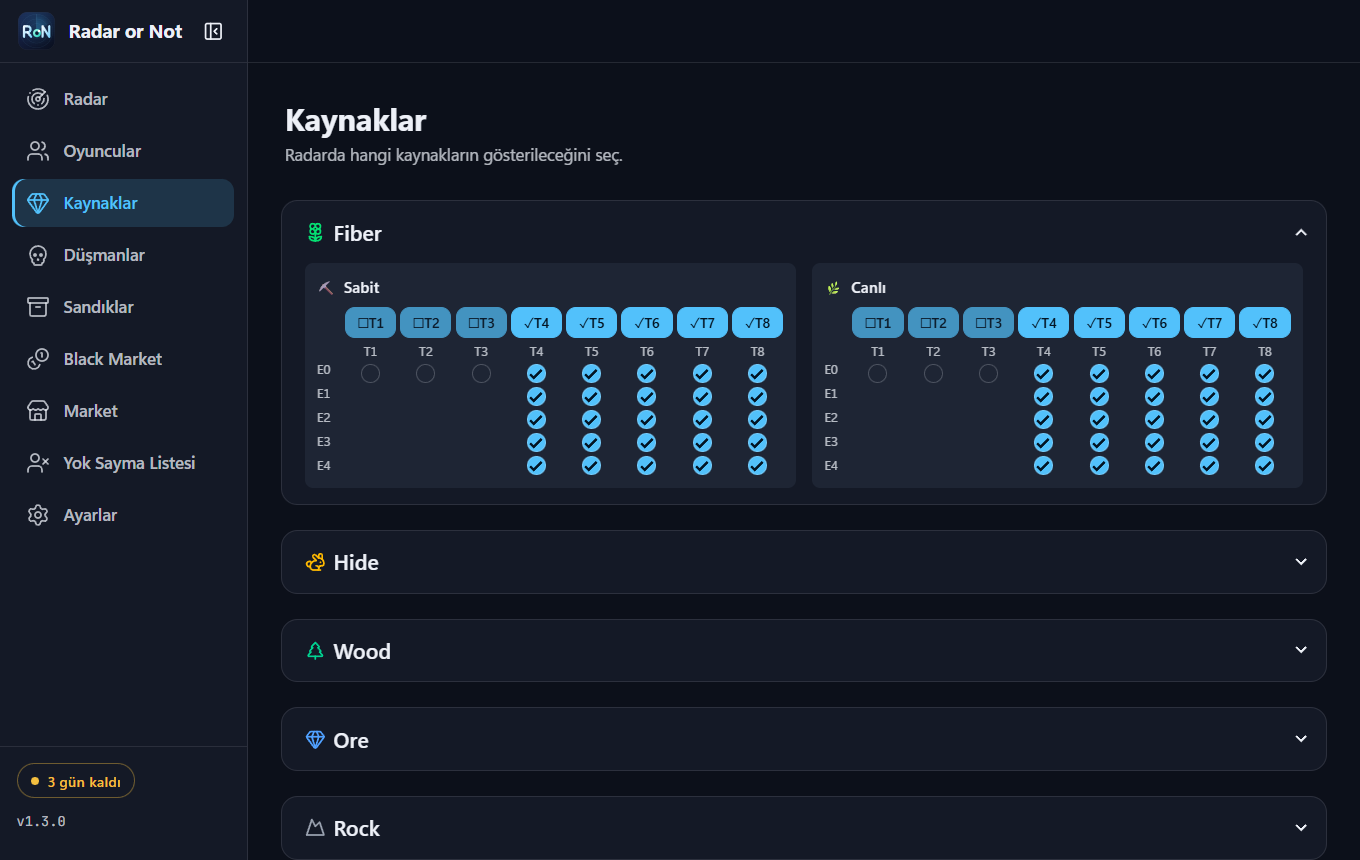Expand the Wood section chevron

click(x=1301, y=650)
